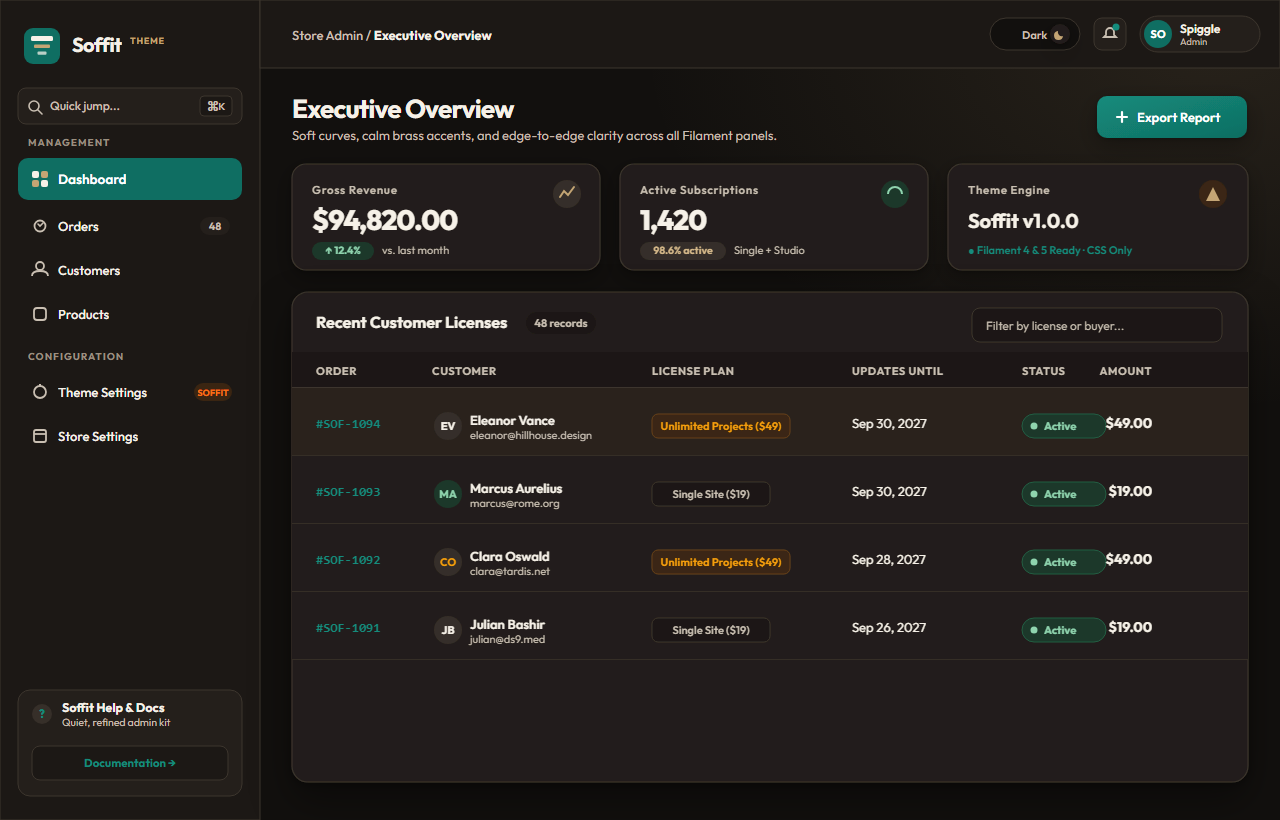Click the Theme Engine triangle icon
Viewport: 1280px width, 820px height.
(1213, 193)
